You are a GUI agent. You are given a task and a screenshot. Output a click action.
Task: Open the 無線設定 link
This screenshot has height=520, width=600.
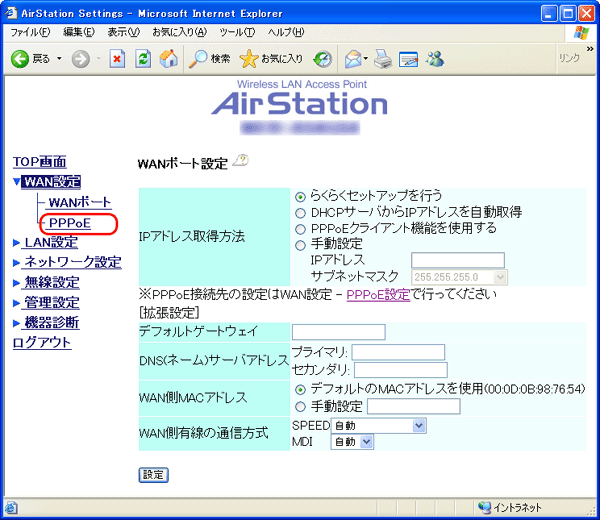tap(52, 283)
